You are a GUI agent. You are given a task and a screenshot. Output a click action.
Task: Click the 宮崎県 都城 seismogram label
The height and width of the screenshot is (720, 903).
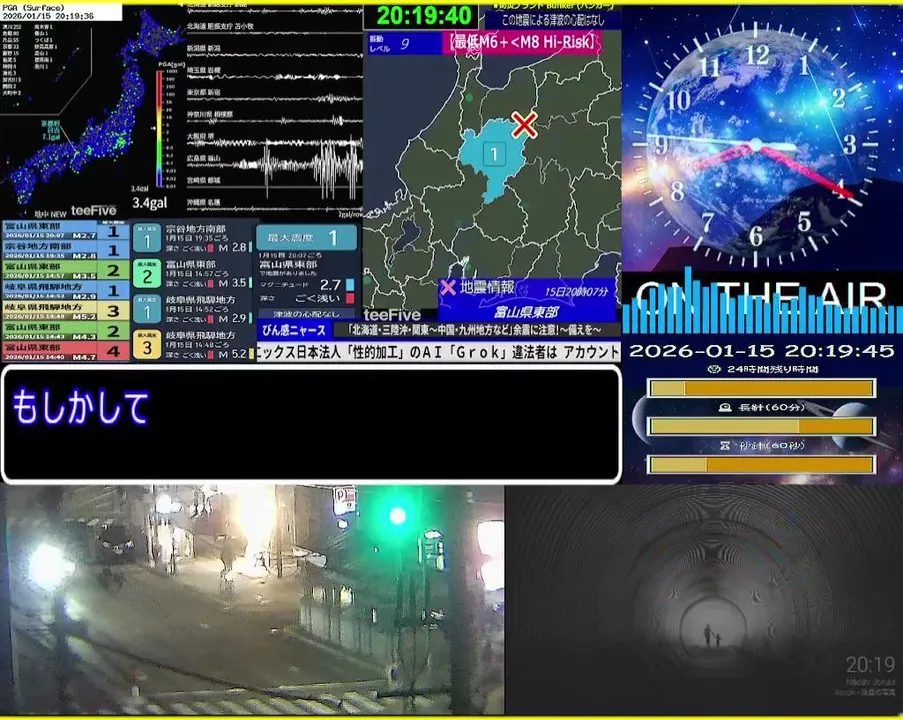[x=204, y=180]
